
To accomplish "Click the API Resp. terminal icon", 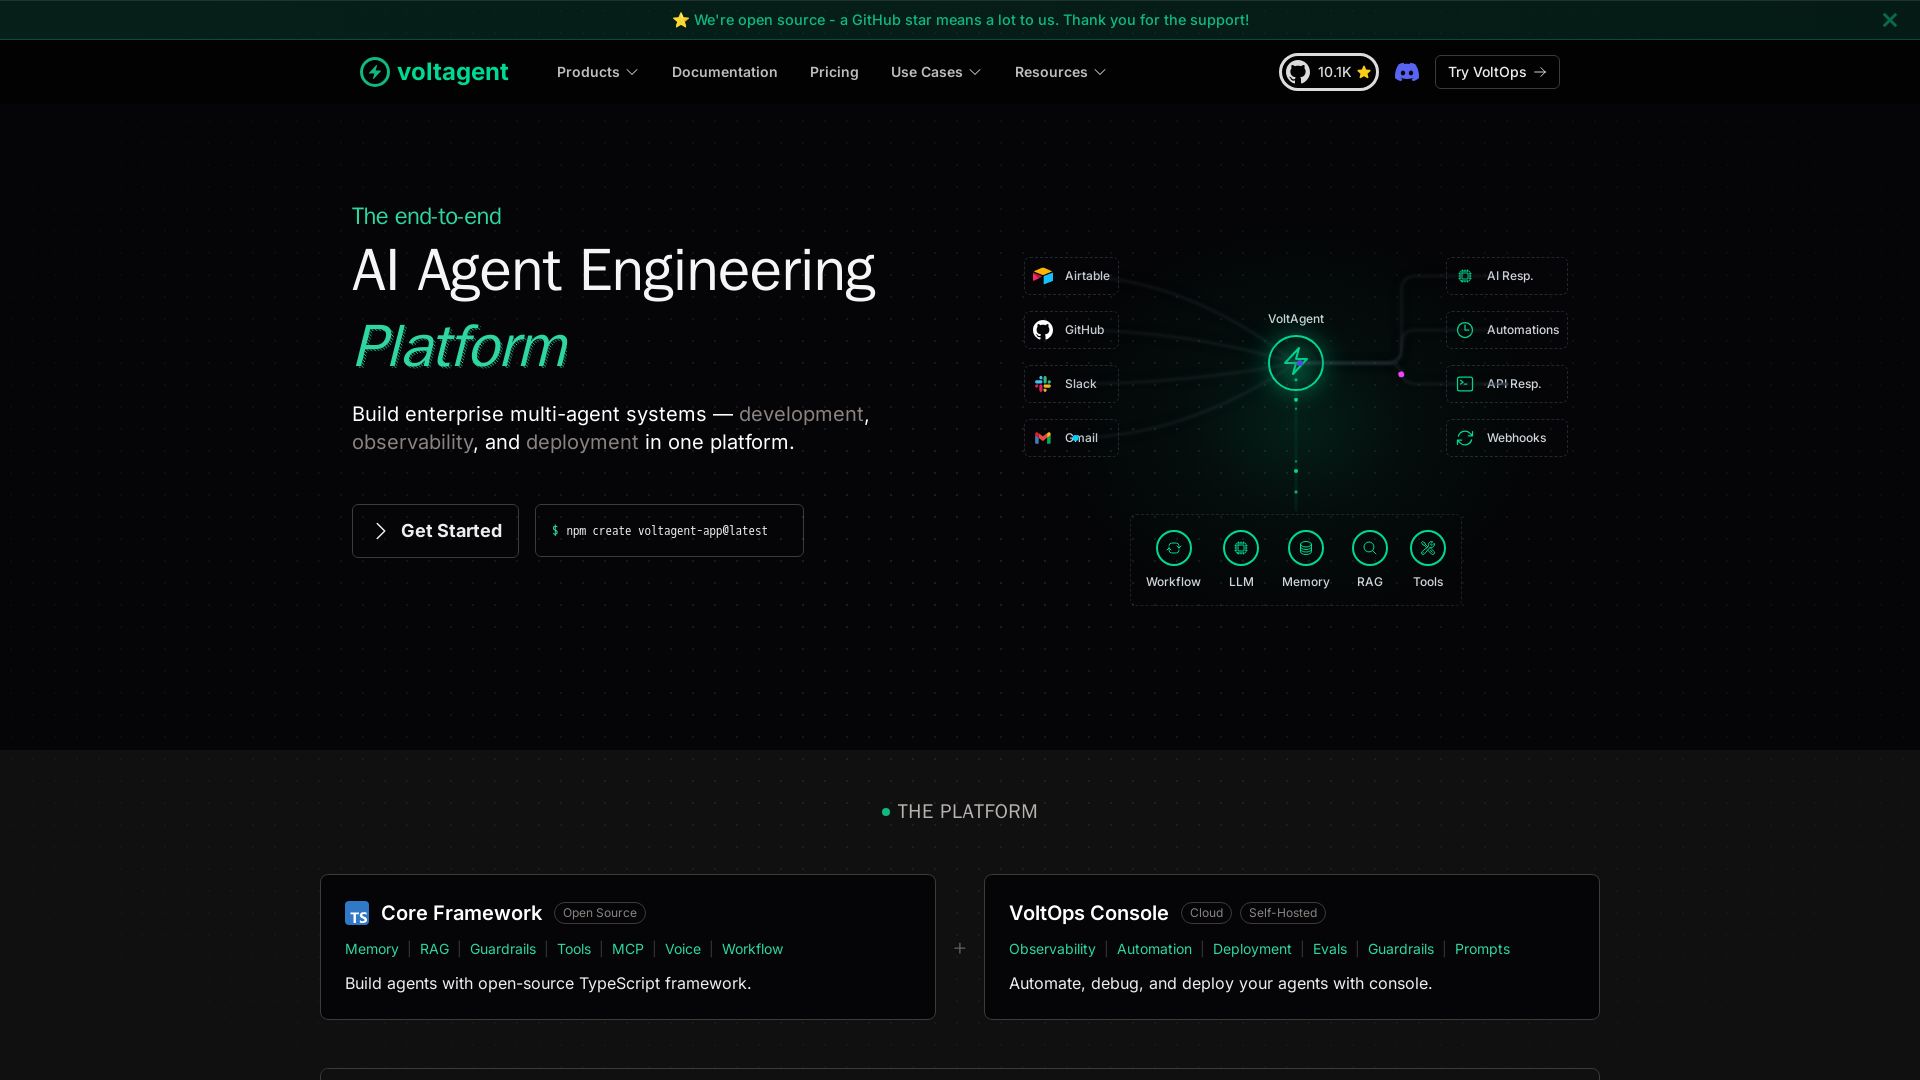I will click(1465, 384).
